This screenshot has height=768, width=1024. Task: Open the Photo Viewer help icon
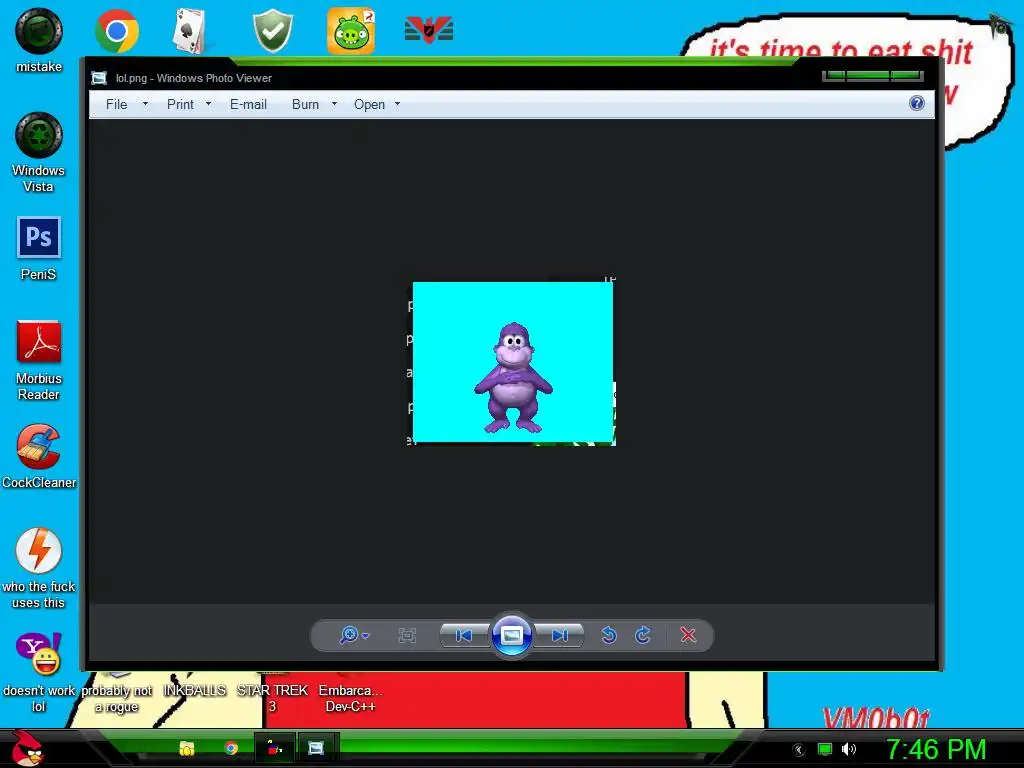[x=917, y=103]
